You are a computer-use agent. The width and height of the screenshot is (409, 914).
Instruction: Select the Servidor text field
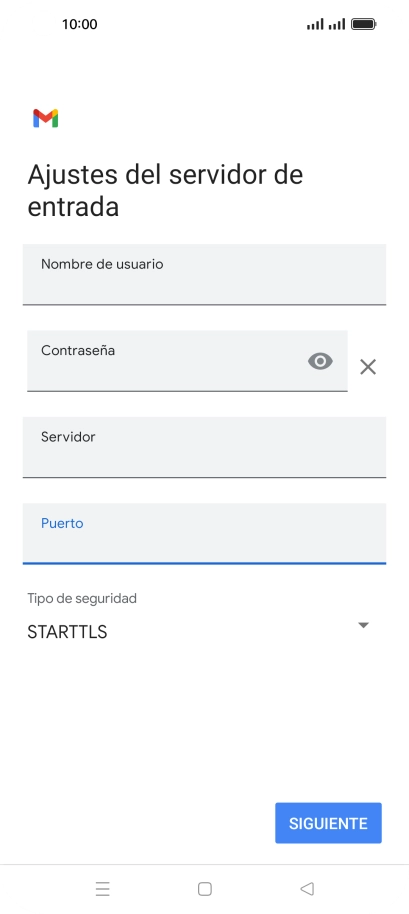coord(204,447)
